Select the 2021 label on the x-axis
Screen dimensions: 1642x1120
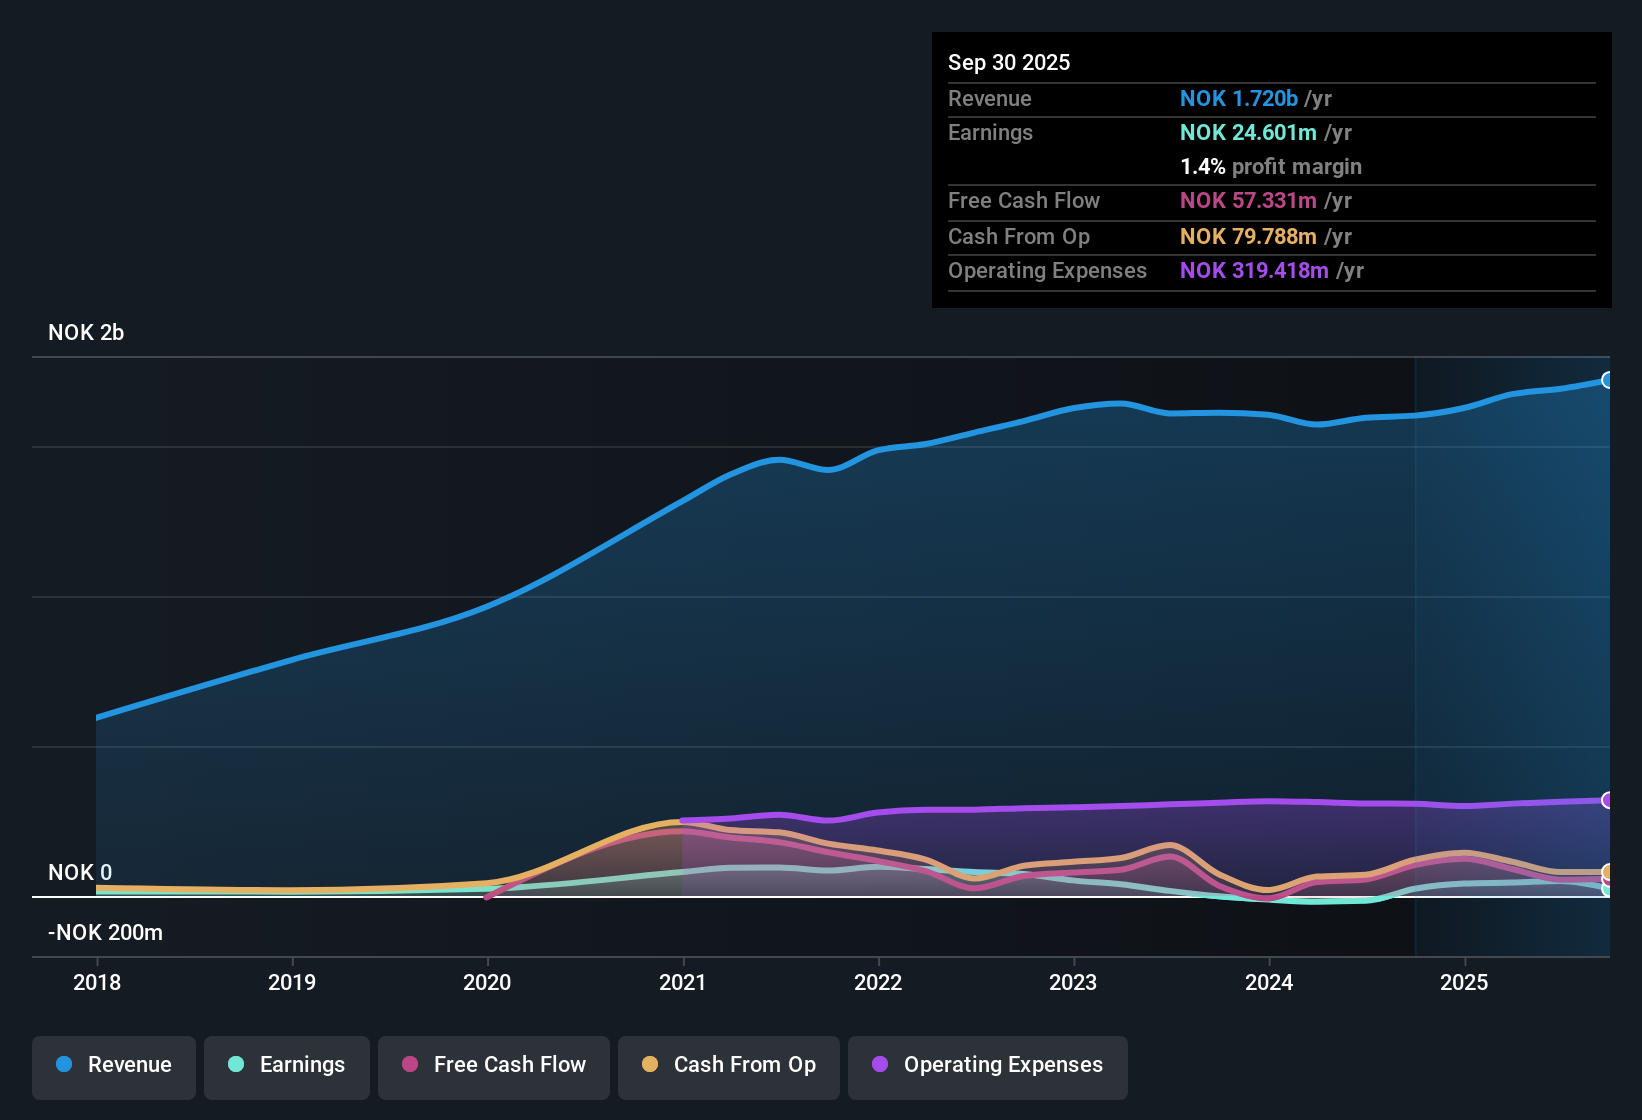[683, 983]
